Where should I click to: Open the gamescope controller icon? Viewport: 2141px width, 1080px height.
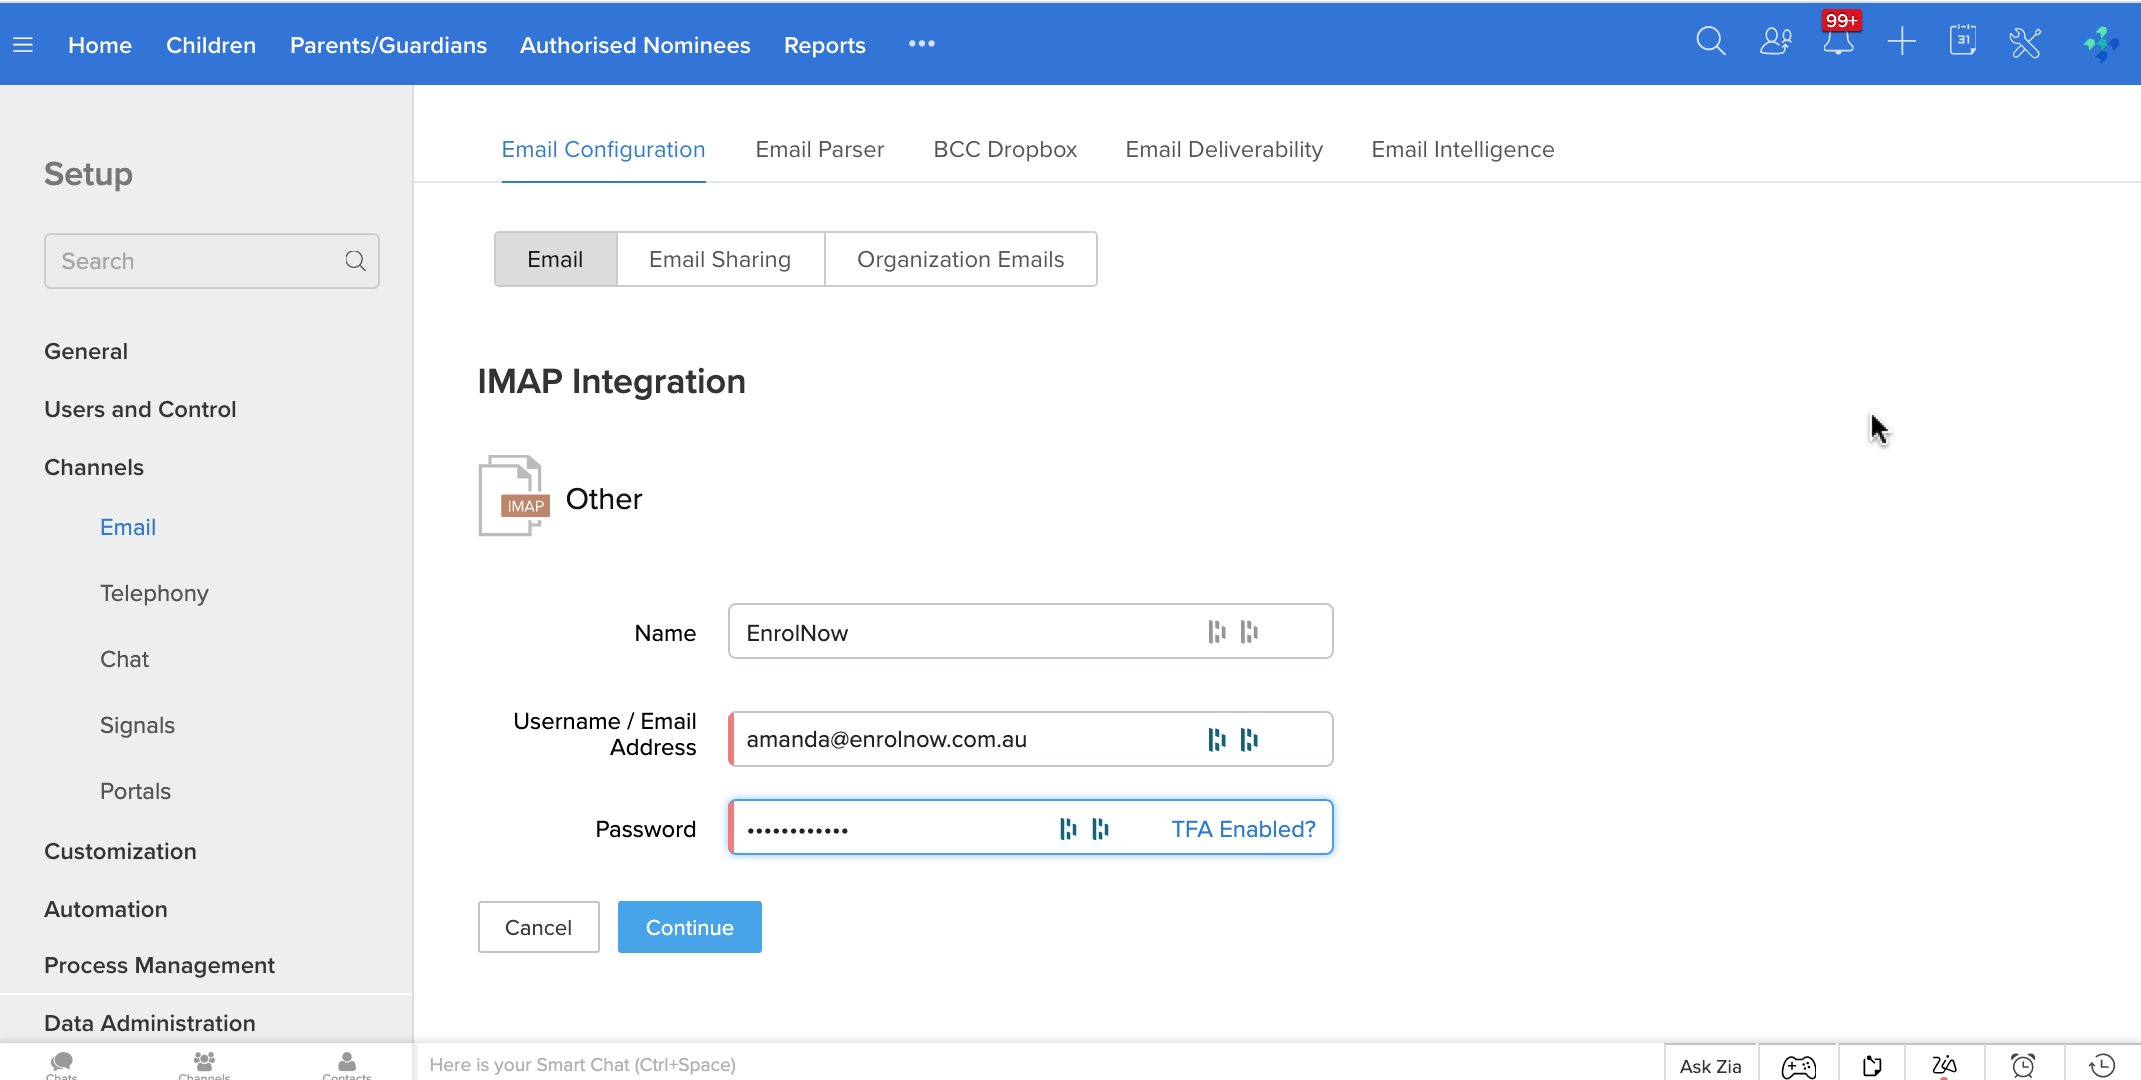(x=1798, y=1066)
